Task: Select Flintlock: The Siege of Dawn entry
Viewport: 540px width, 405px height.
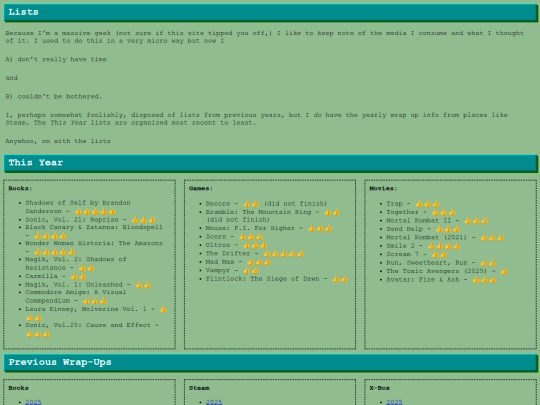Action: (x=277, y=279)
